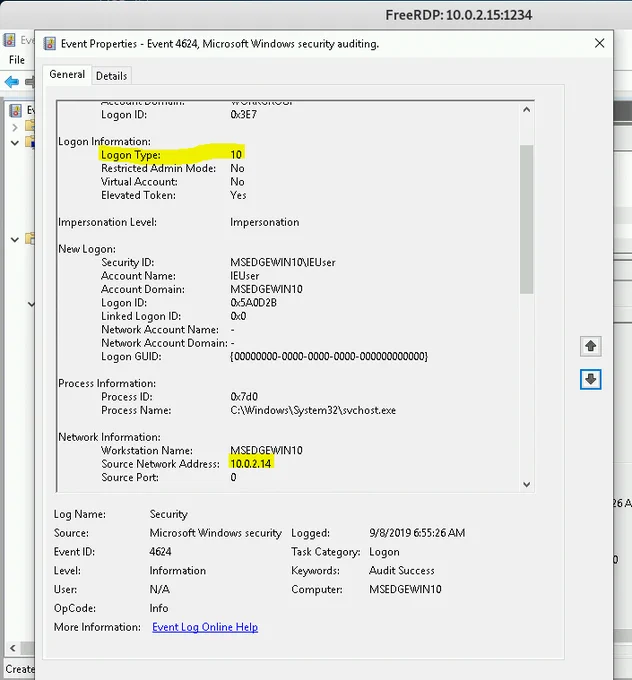The width and height of the screenshot is (632, 680).
Task: Click the Event Viewer window title icon
Action: click(10, 40)
